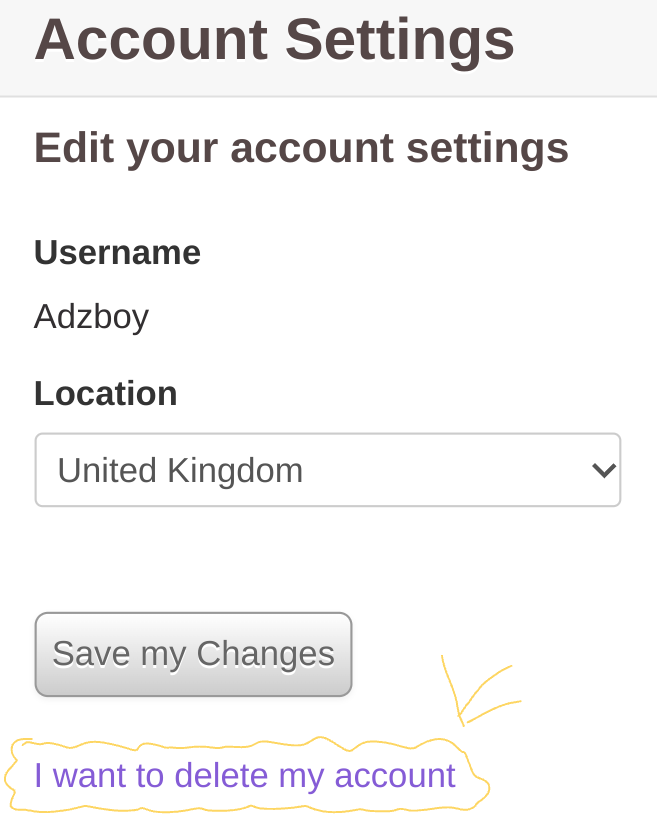Click the yellow-circled delete account text
The width and height of the screenshot is (657, 817).
click(244, 775)
